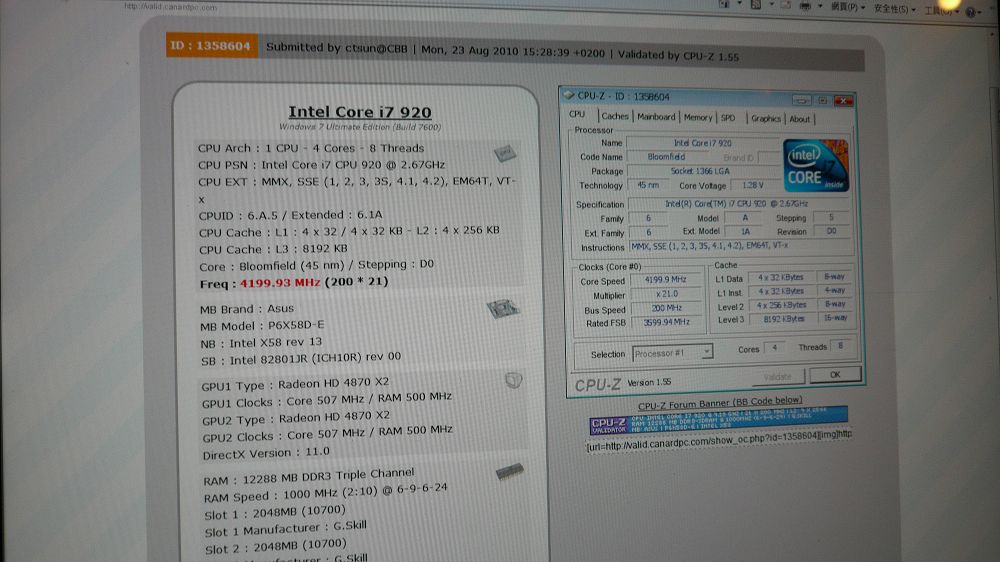Image resolution: width=1000 pixels, height=562 pixels.
Task: Click 'Validated by CPU-Z 1.55' header text
Action: [679, 55]
